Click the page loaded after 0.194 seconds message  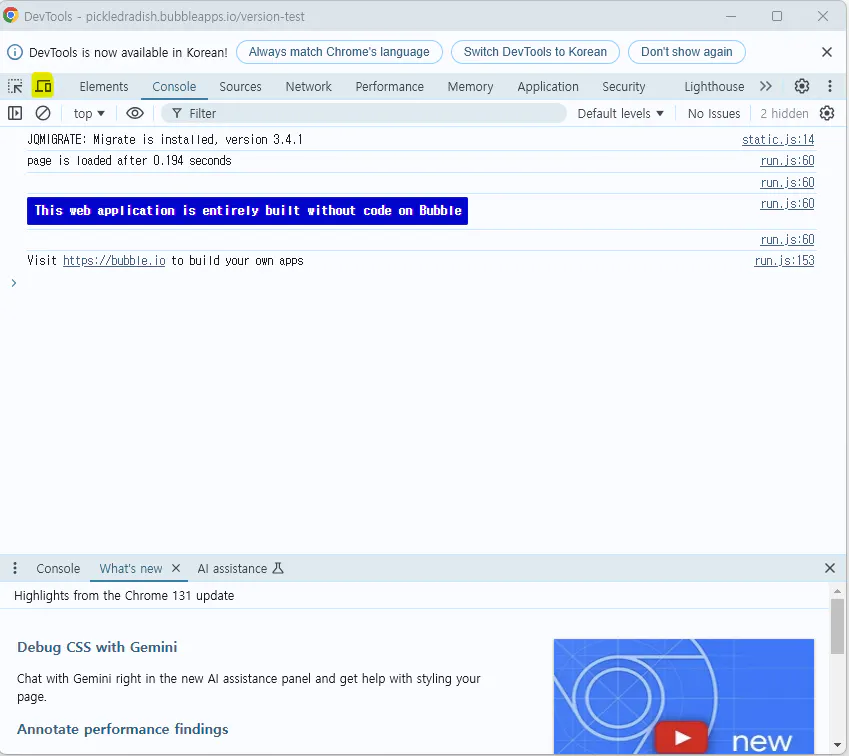129,161
